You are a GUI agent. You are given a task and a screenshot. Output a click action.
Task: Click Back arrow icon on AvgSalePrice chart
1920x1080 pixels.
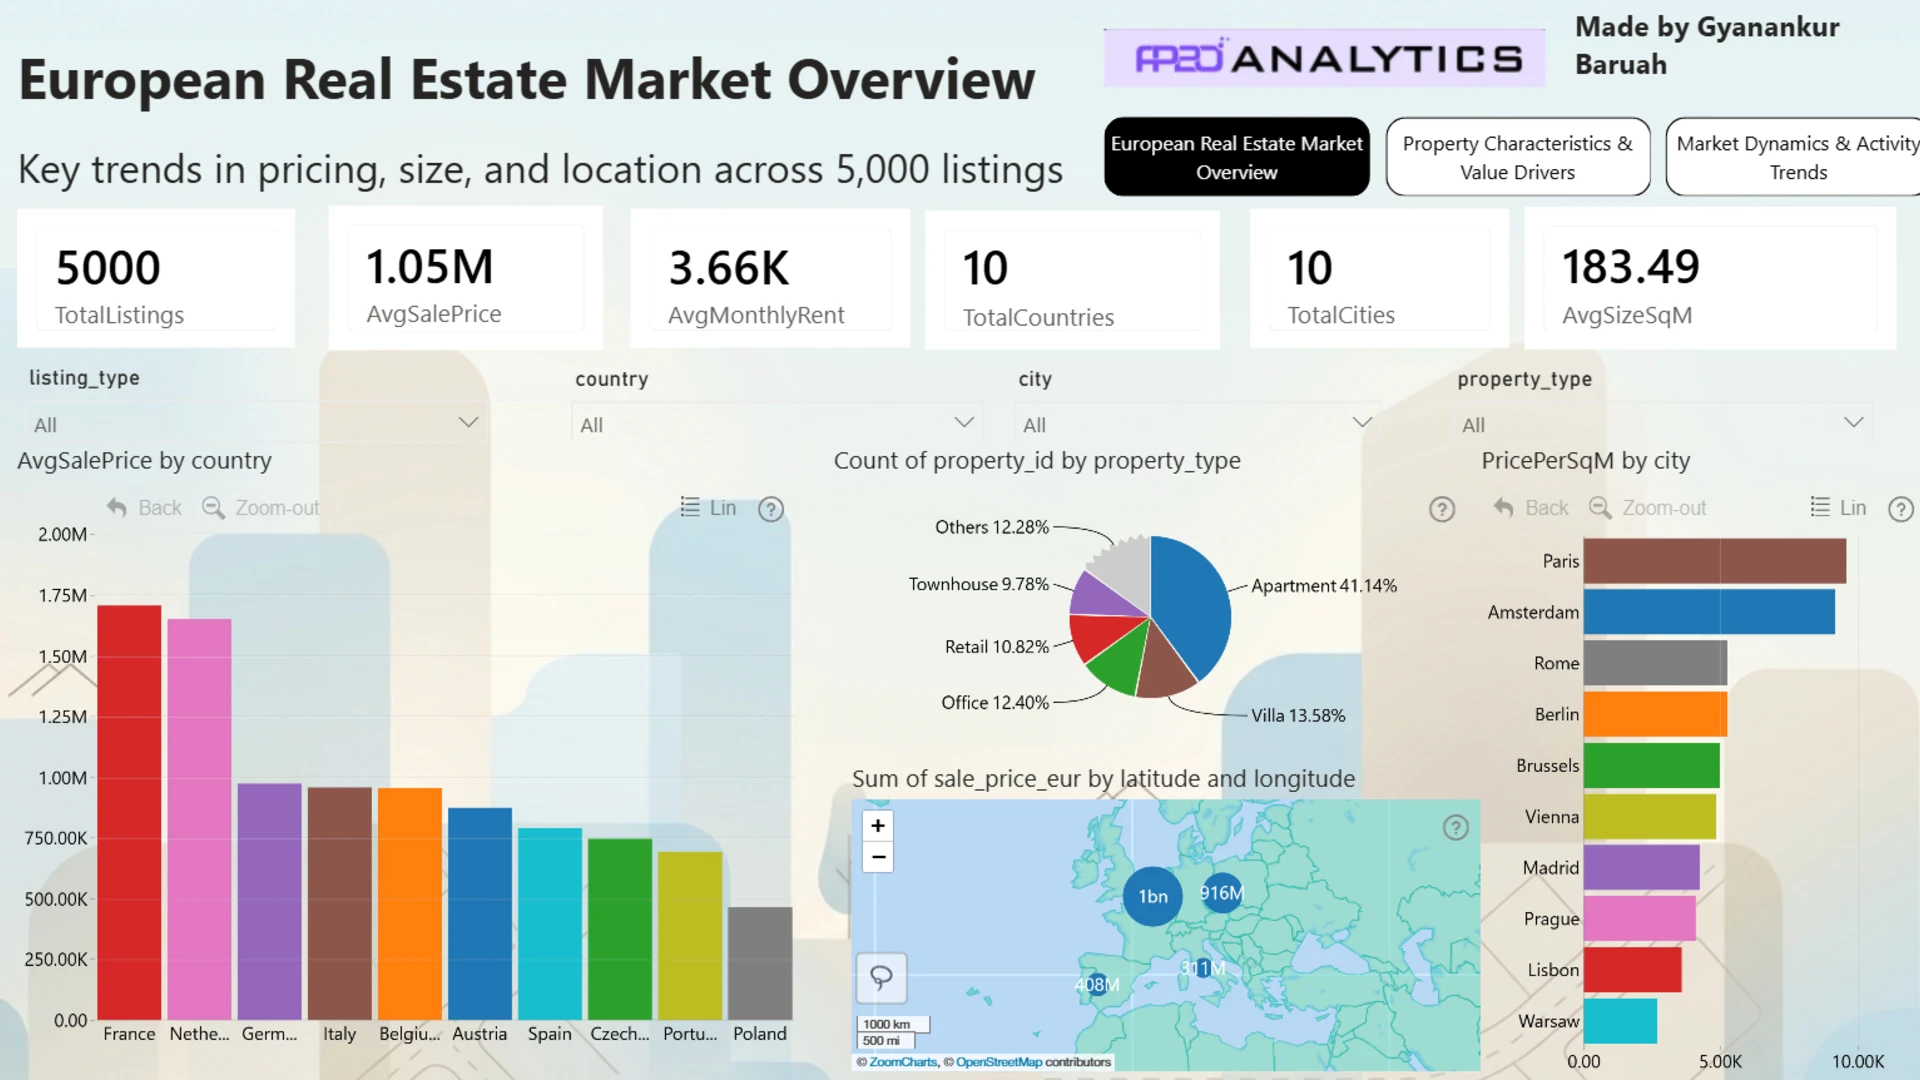117,508
